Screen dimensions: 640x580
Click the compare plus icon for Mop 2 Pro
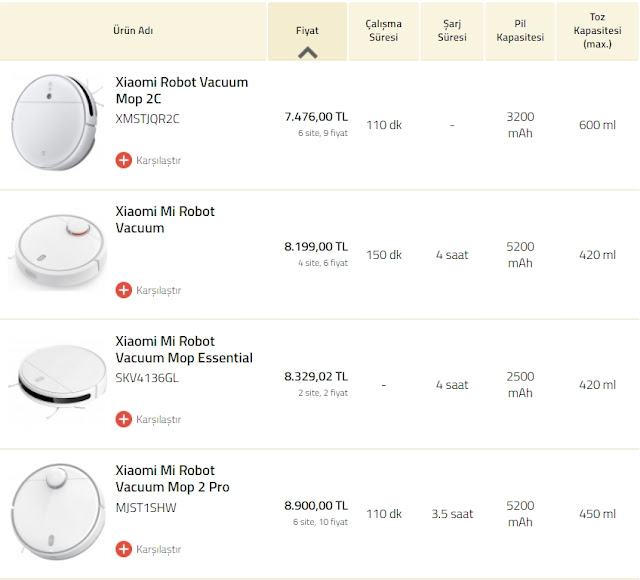124,549
